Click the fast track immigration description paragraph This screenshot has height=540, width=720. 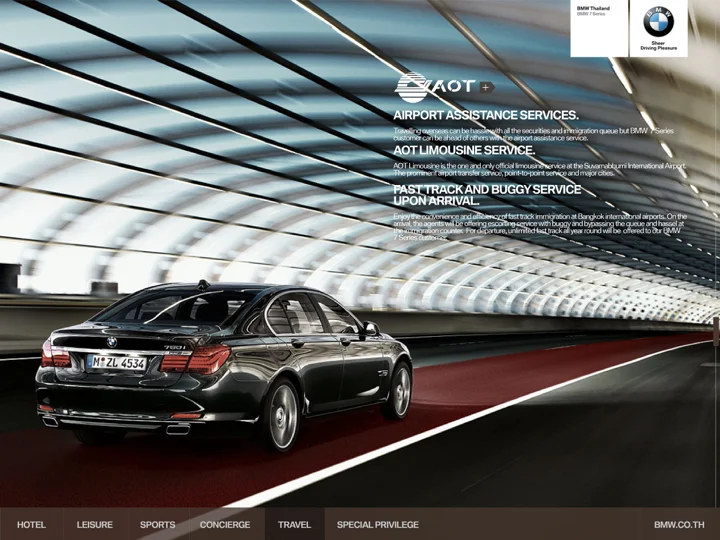click(540, 227)
